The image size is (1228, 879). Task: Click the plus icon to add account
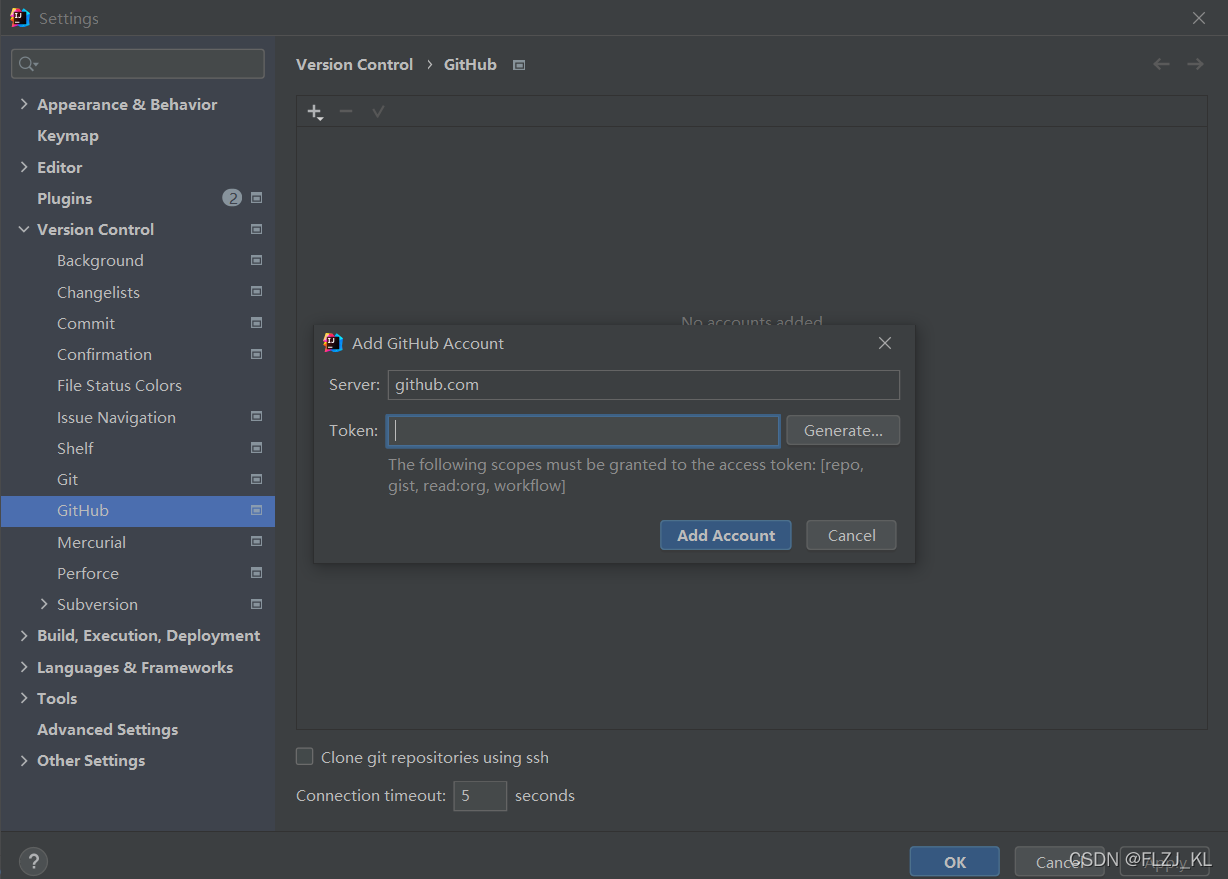tap(315, 112)
